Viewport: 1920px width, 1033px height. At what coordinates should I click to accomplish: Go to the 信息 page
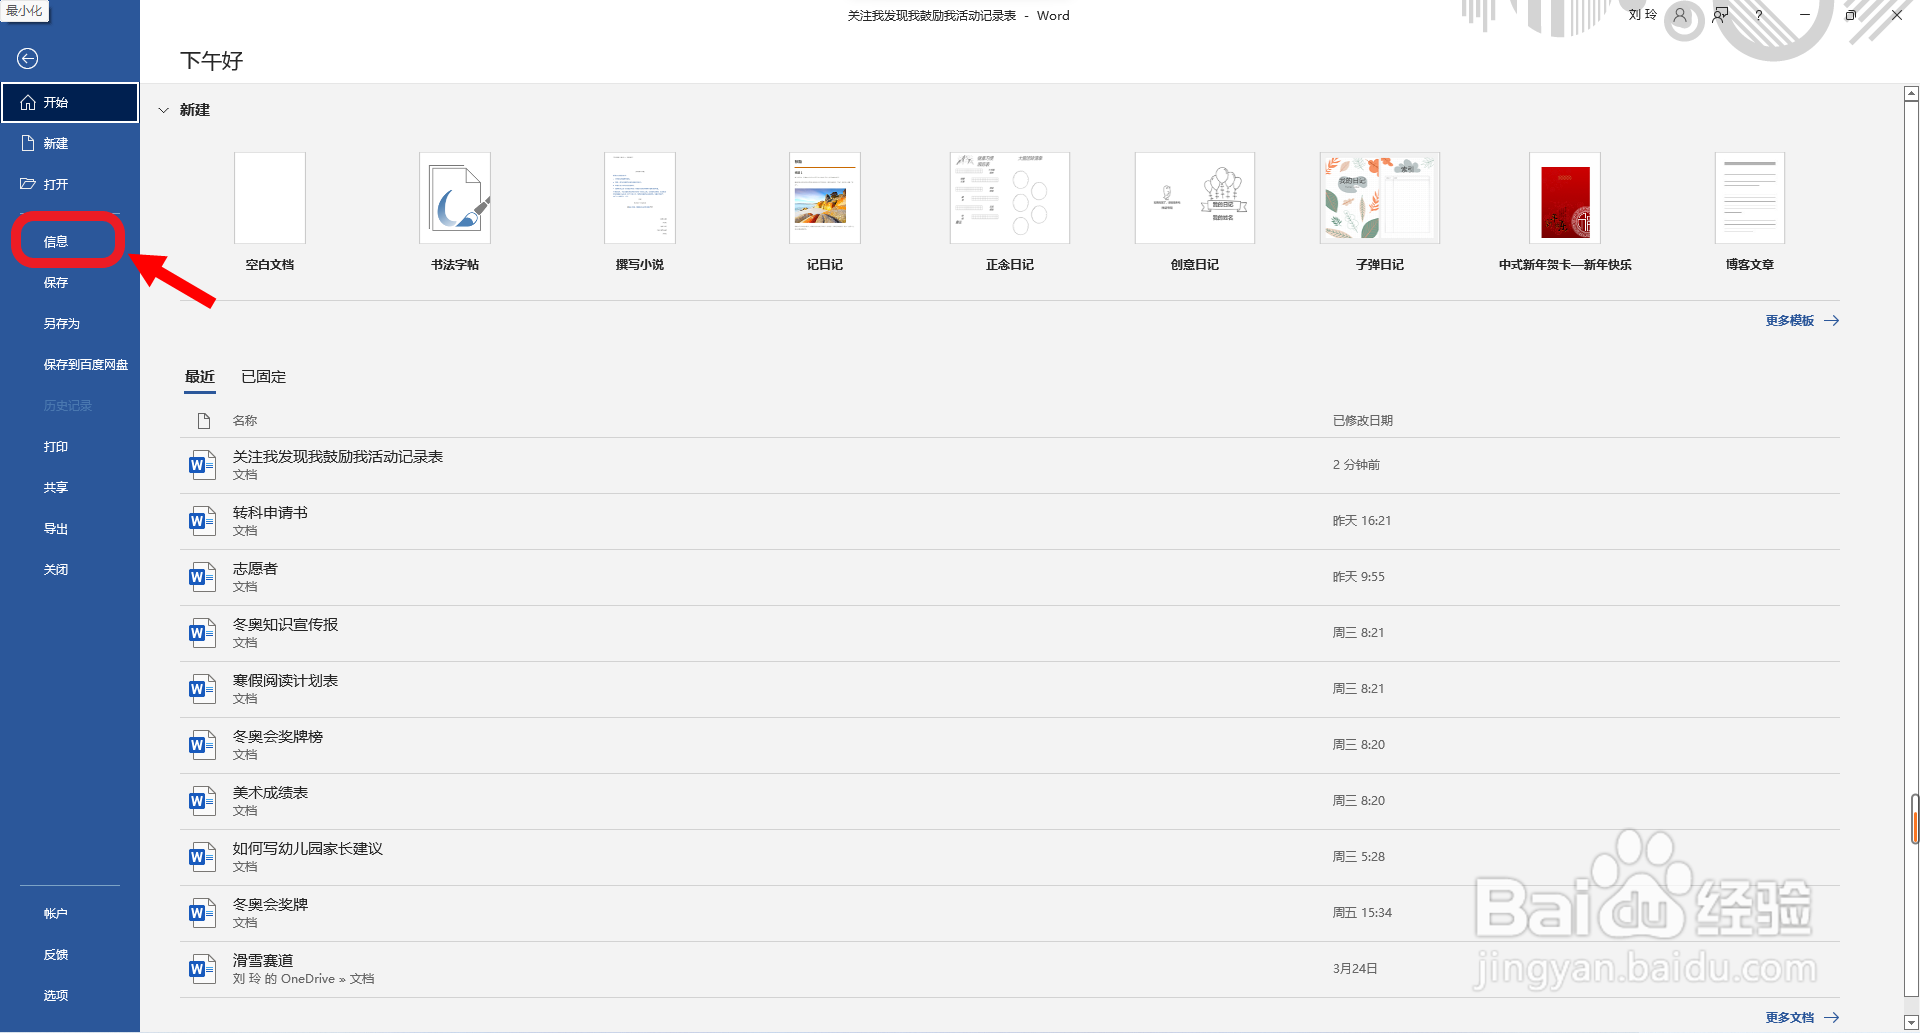point(68,241)
